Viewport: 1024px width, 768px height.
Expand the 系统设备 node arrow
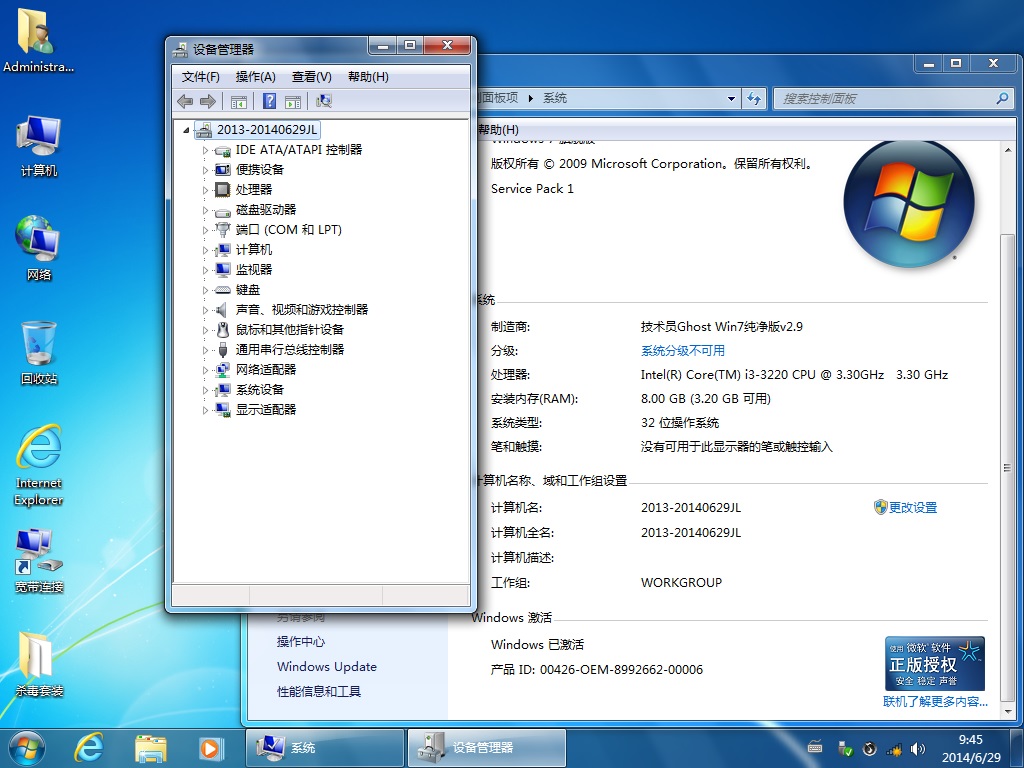click(x=205, y=391)
